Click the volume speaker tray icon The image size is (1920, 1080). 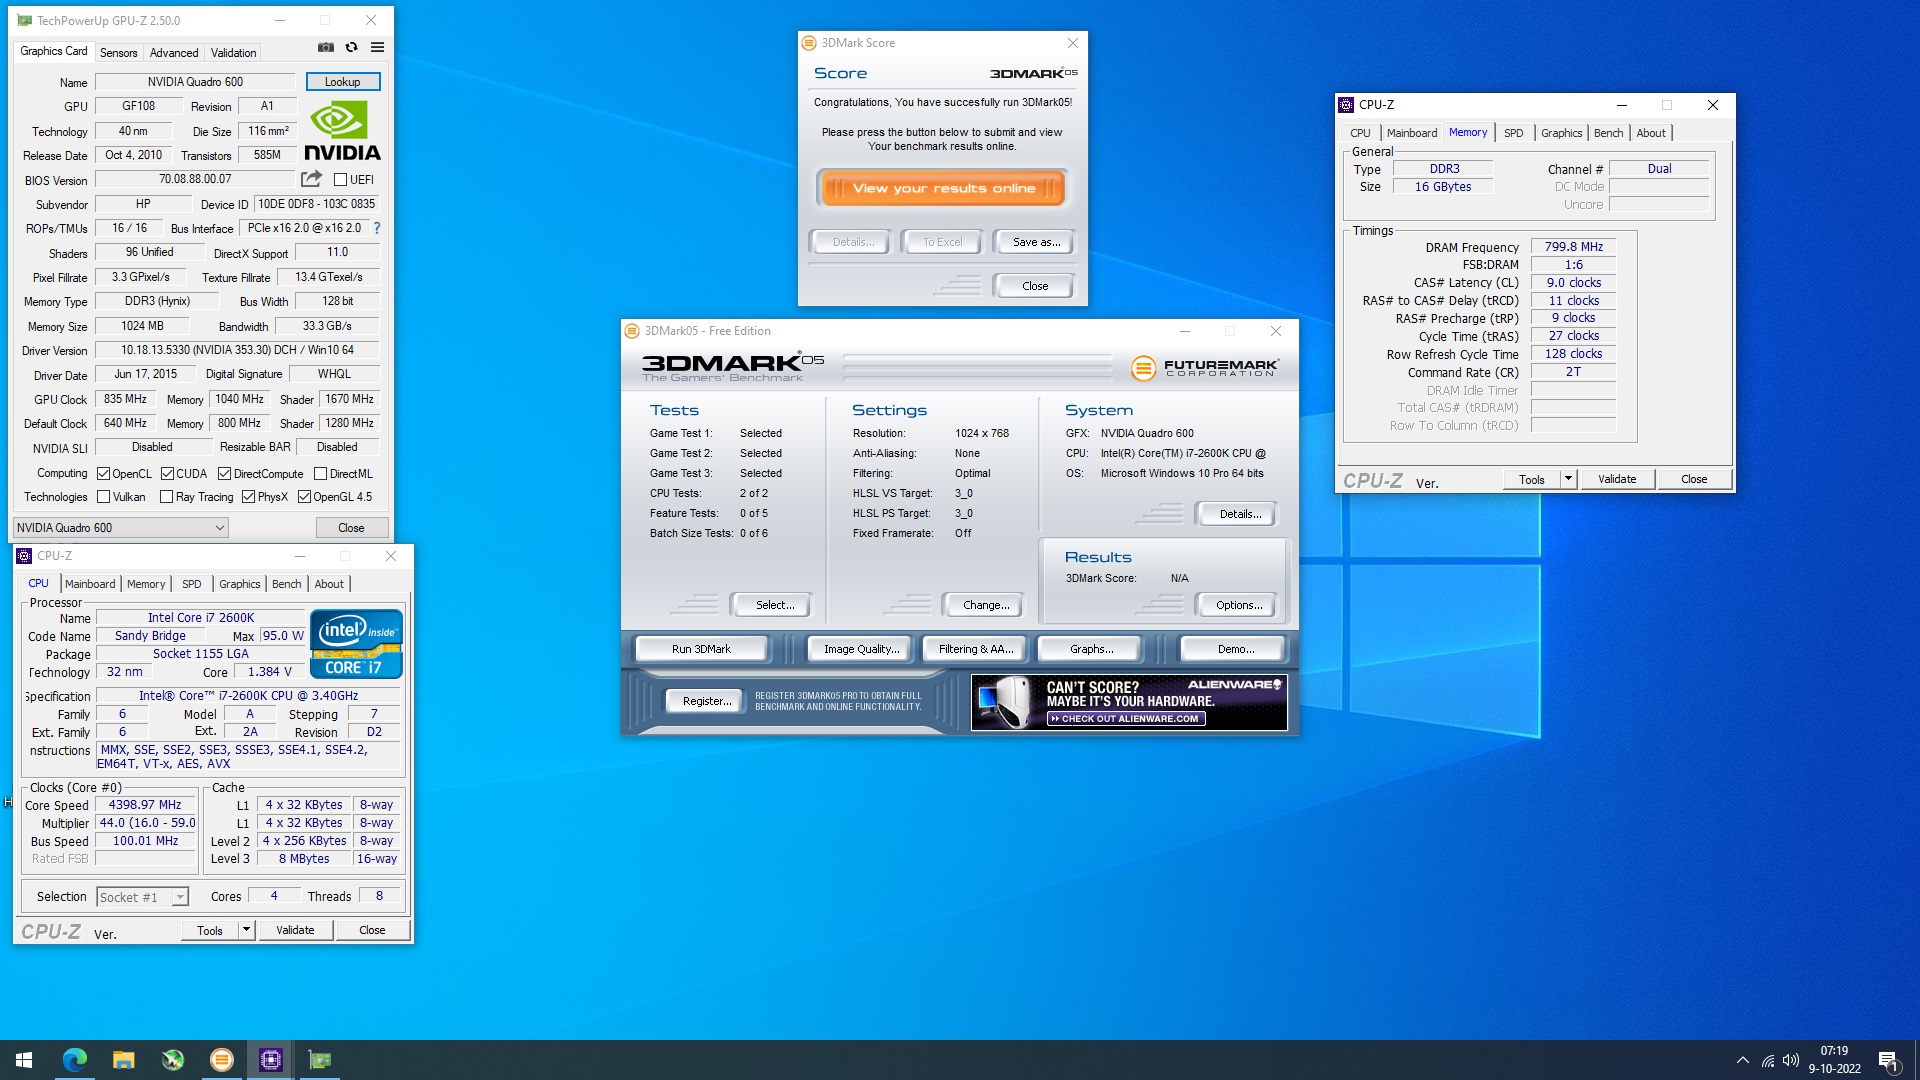pos(1791,1060)
